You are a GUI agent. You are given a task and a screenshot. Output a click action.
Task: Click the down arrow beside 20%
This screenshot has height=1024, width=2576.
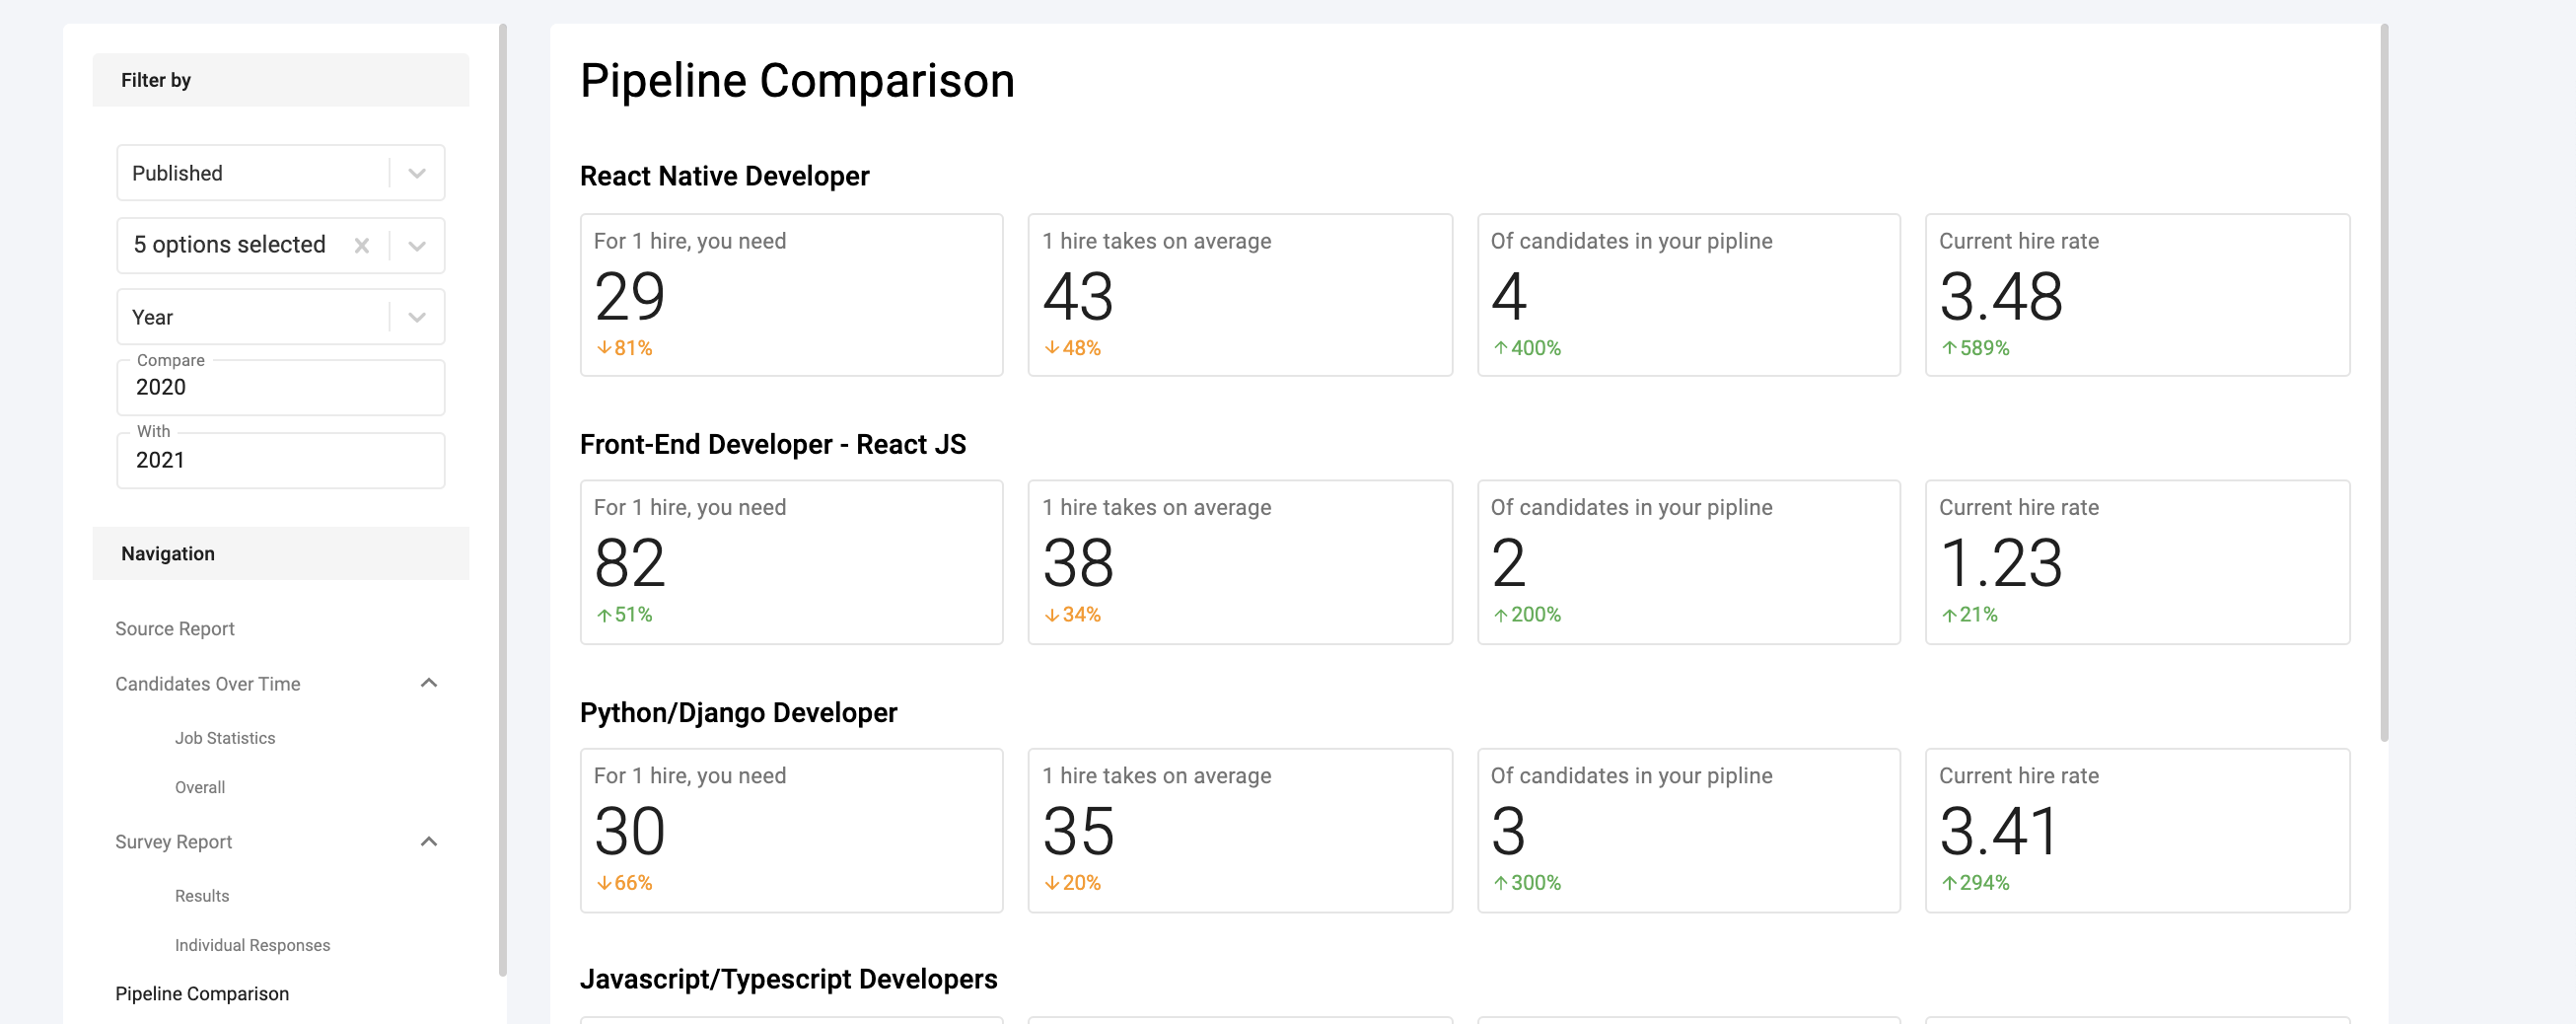tap(1052, 883)
